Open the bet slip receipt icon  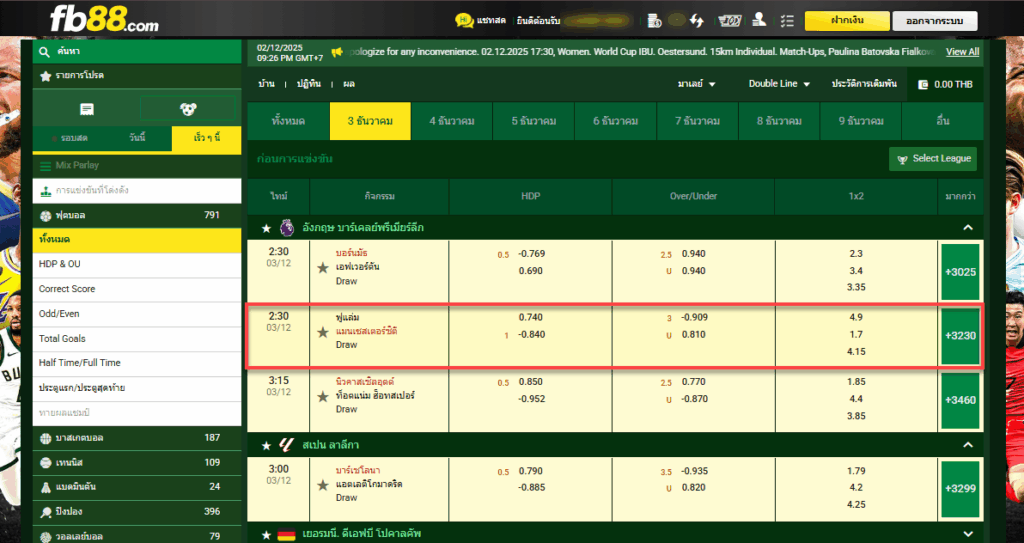tap(87, 109)
